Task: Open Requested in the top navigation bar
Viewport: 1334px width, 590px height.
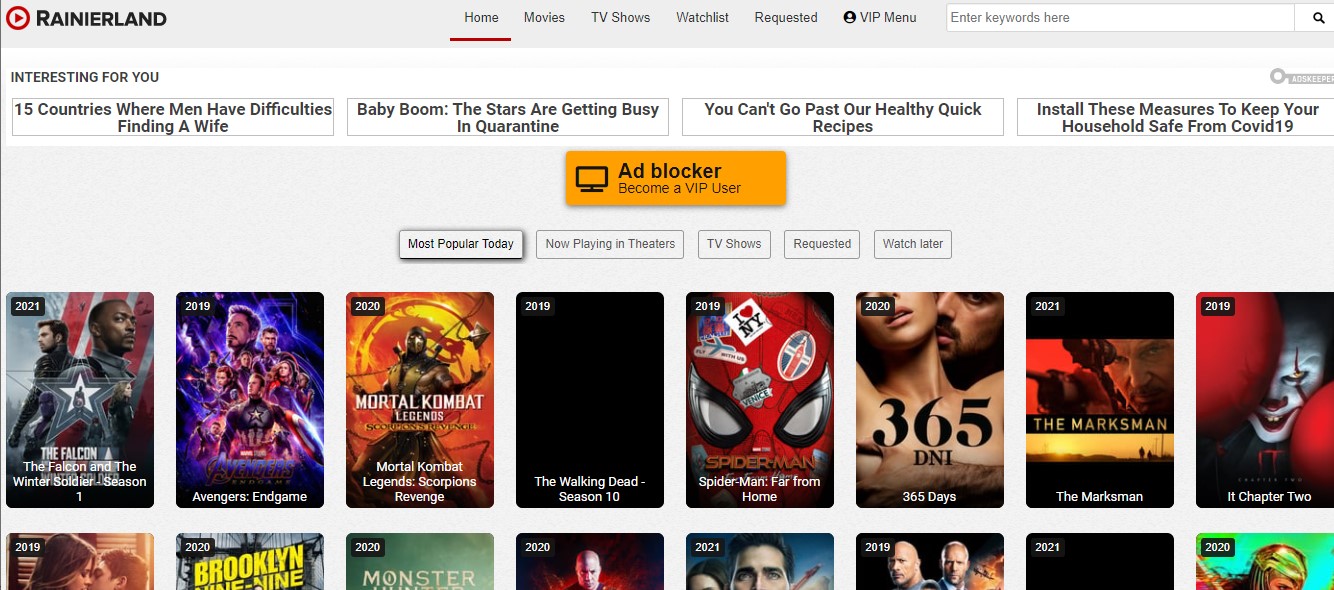Action: 786,18
